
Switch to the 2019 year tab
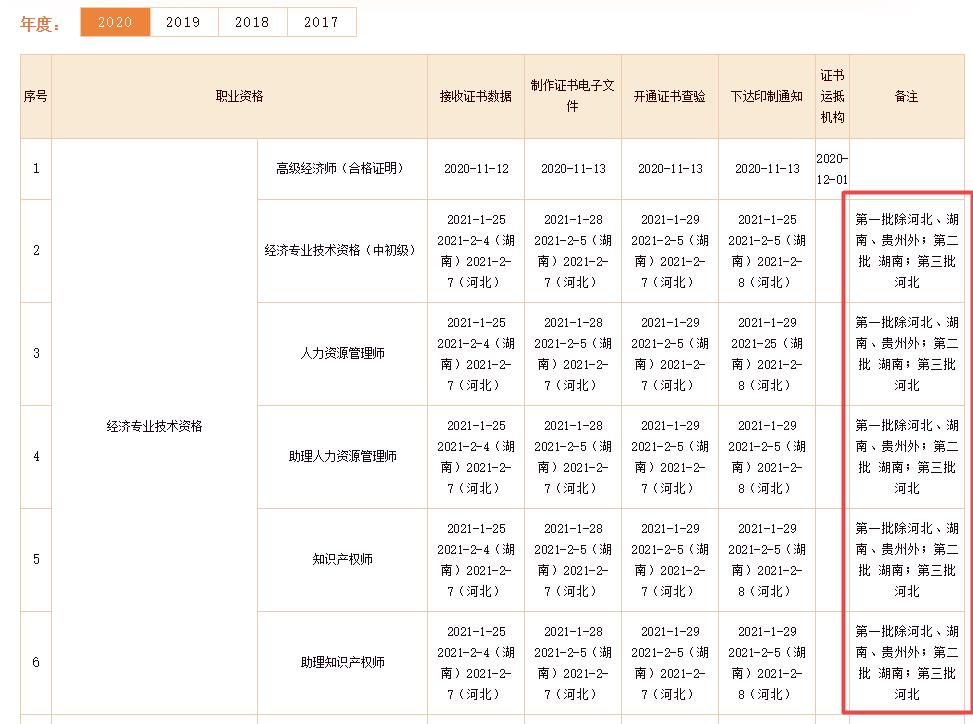tap(183, 22)
